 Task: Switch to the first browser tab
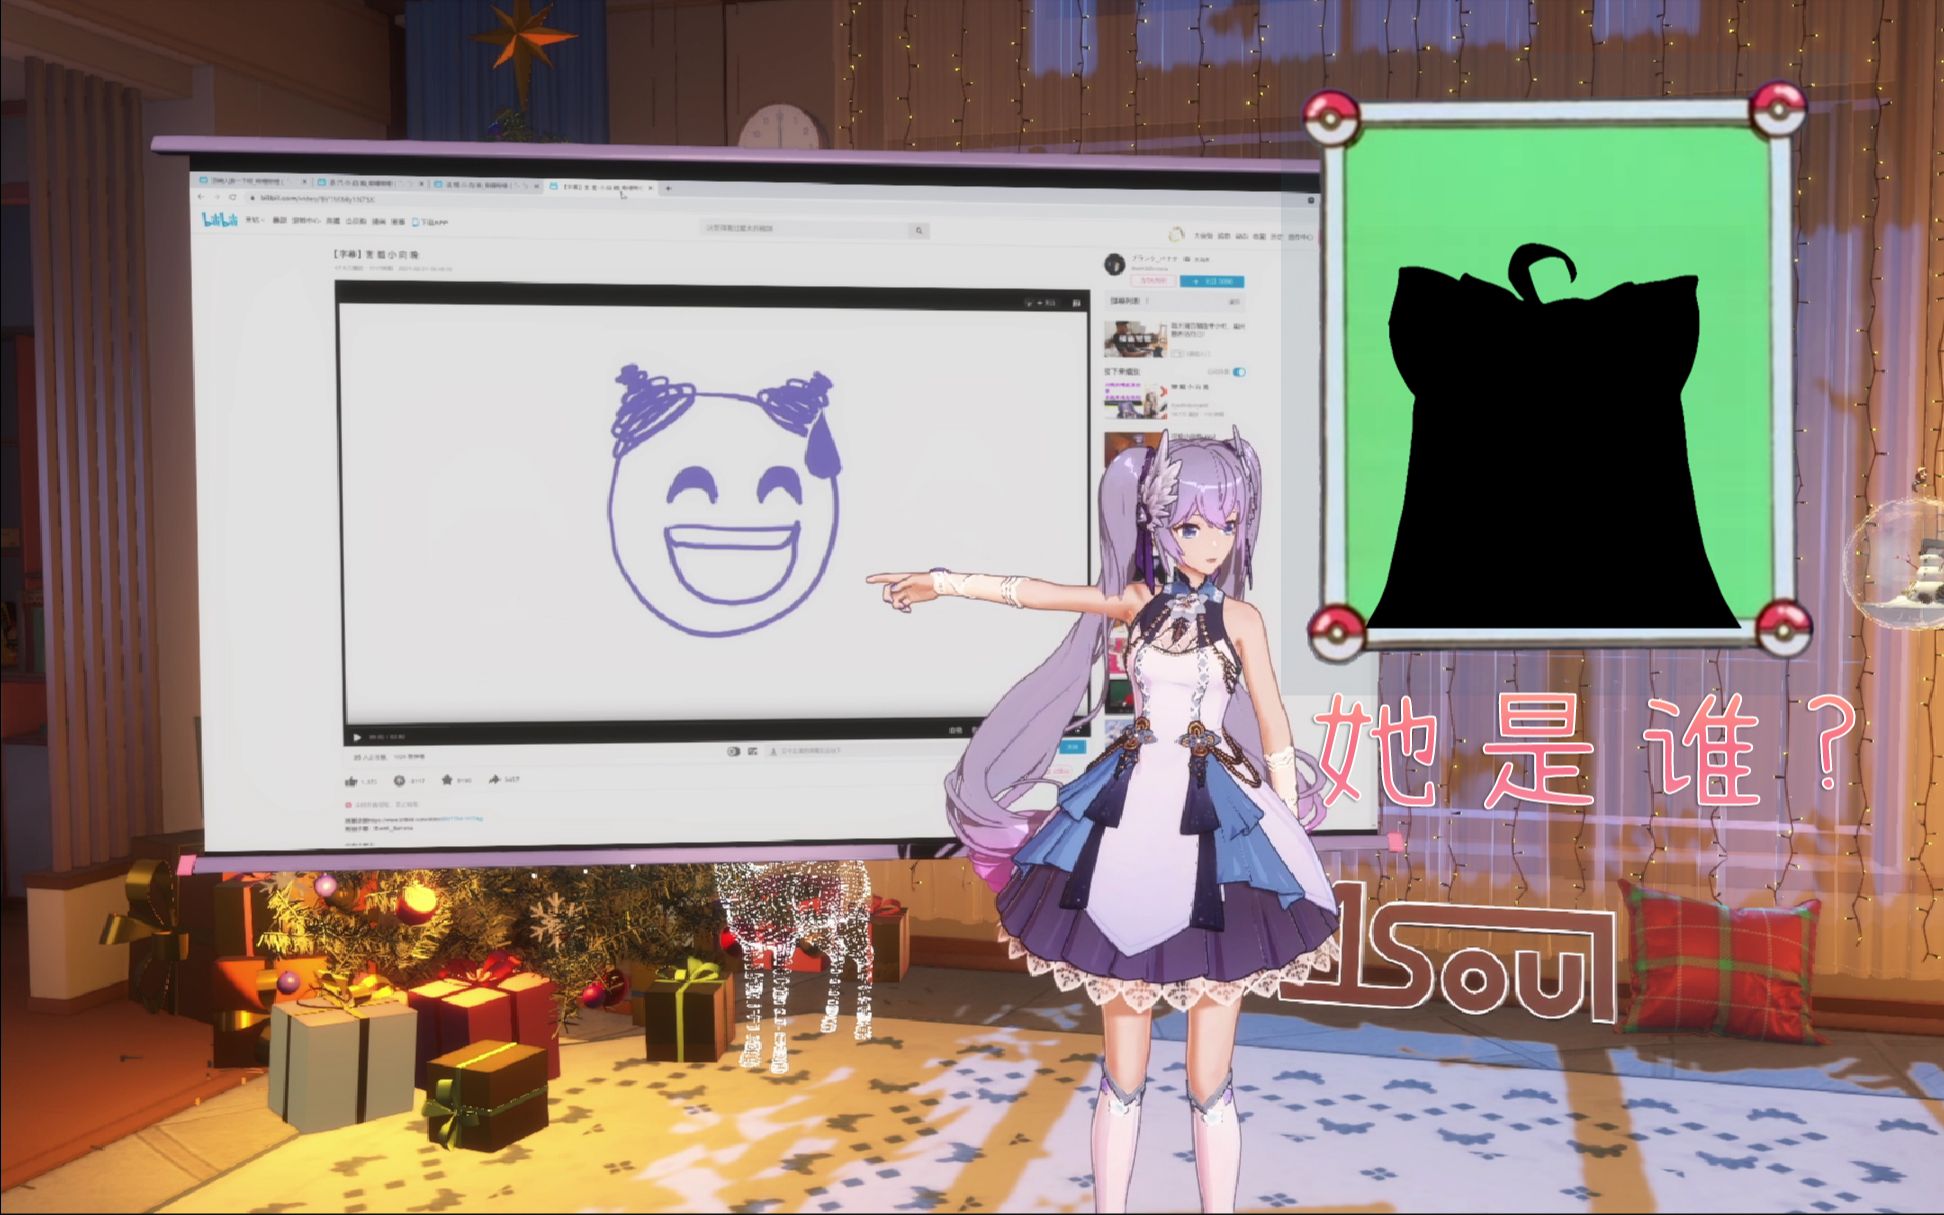point(250,182)
